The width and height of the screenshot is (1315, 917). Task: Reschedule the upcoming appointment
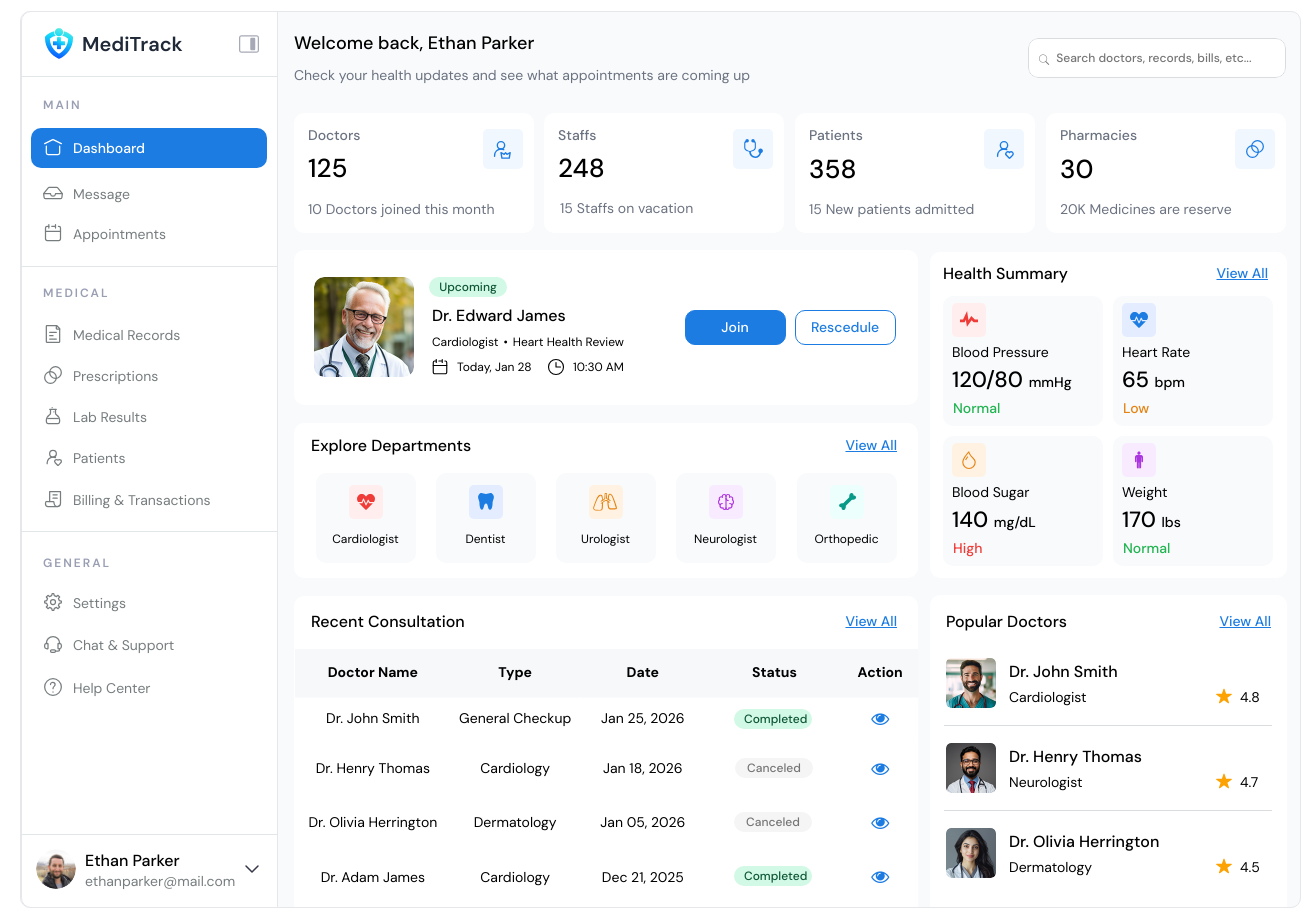click(845, 327)
